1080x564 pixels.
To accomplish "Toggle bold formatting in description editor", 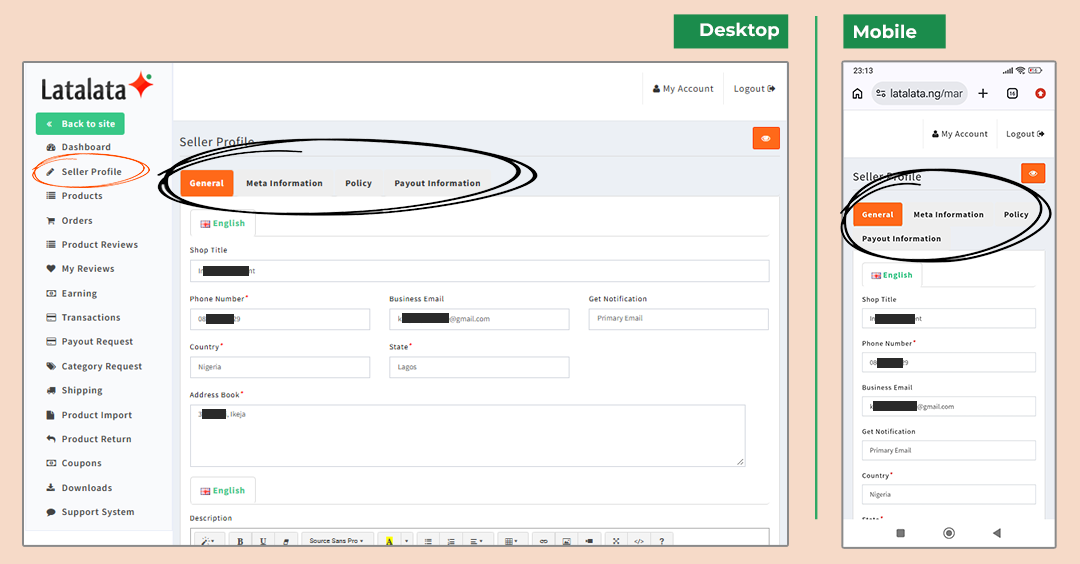I will tap(240, 541).
